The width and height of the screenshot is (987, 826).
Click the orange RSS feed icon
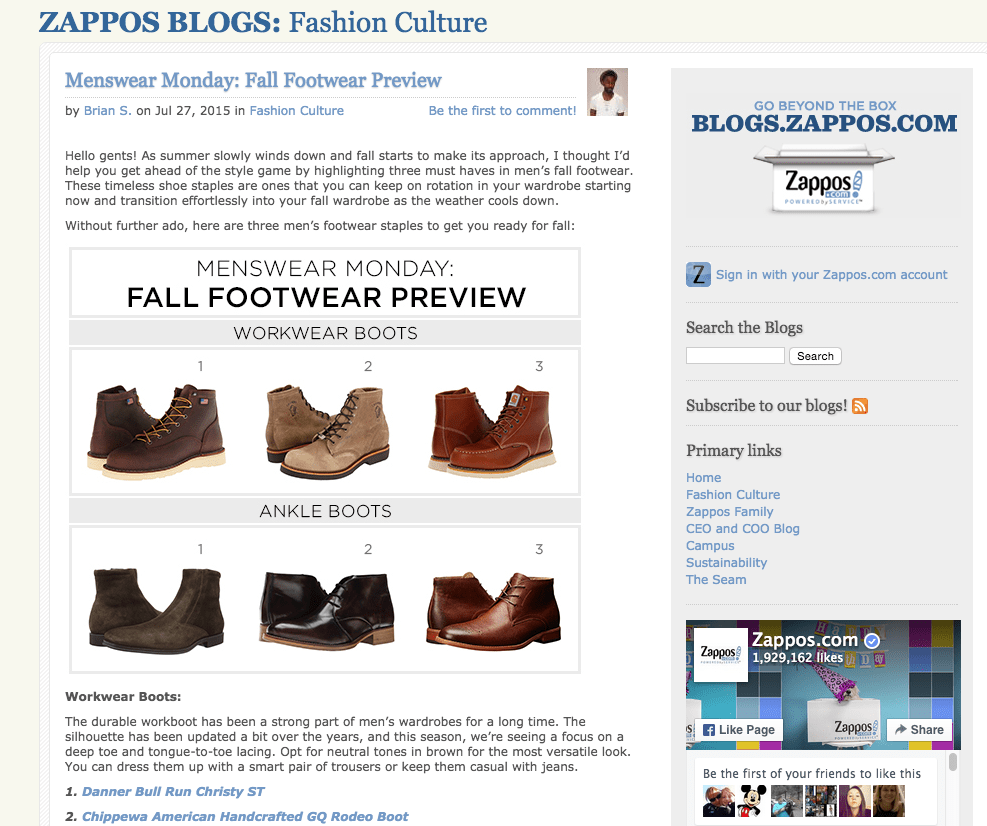(x=860, y=406)
